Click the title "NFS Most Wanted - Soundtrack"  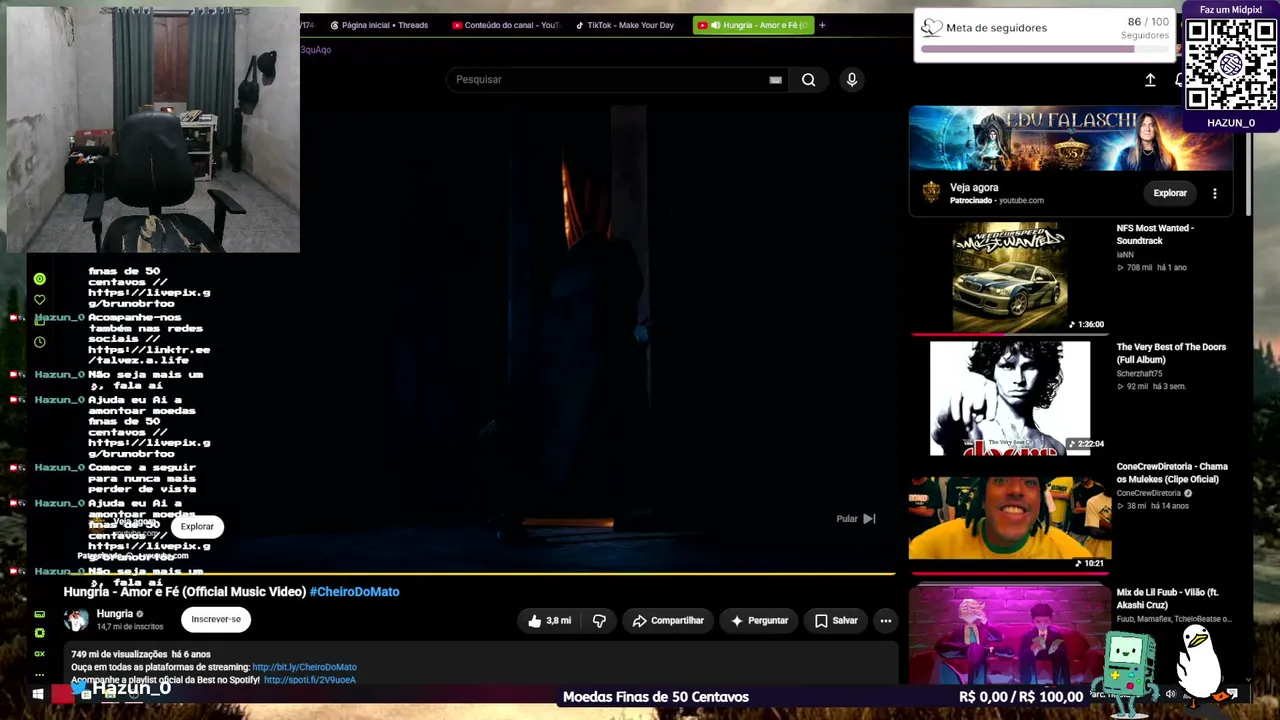(x=1155, y=235)
